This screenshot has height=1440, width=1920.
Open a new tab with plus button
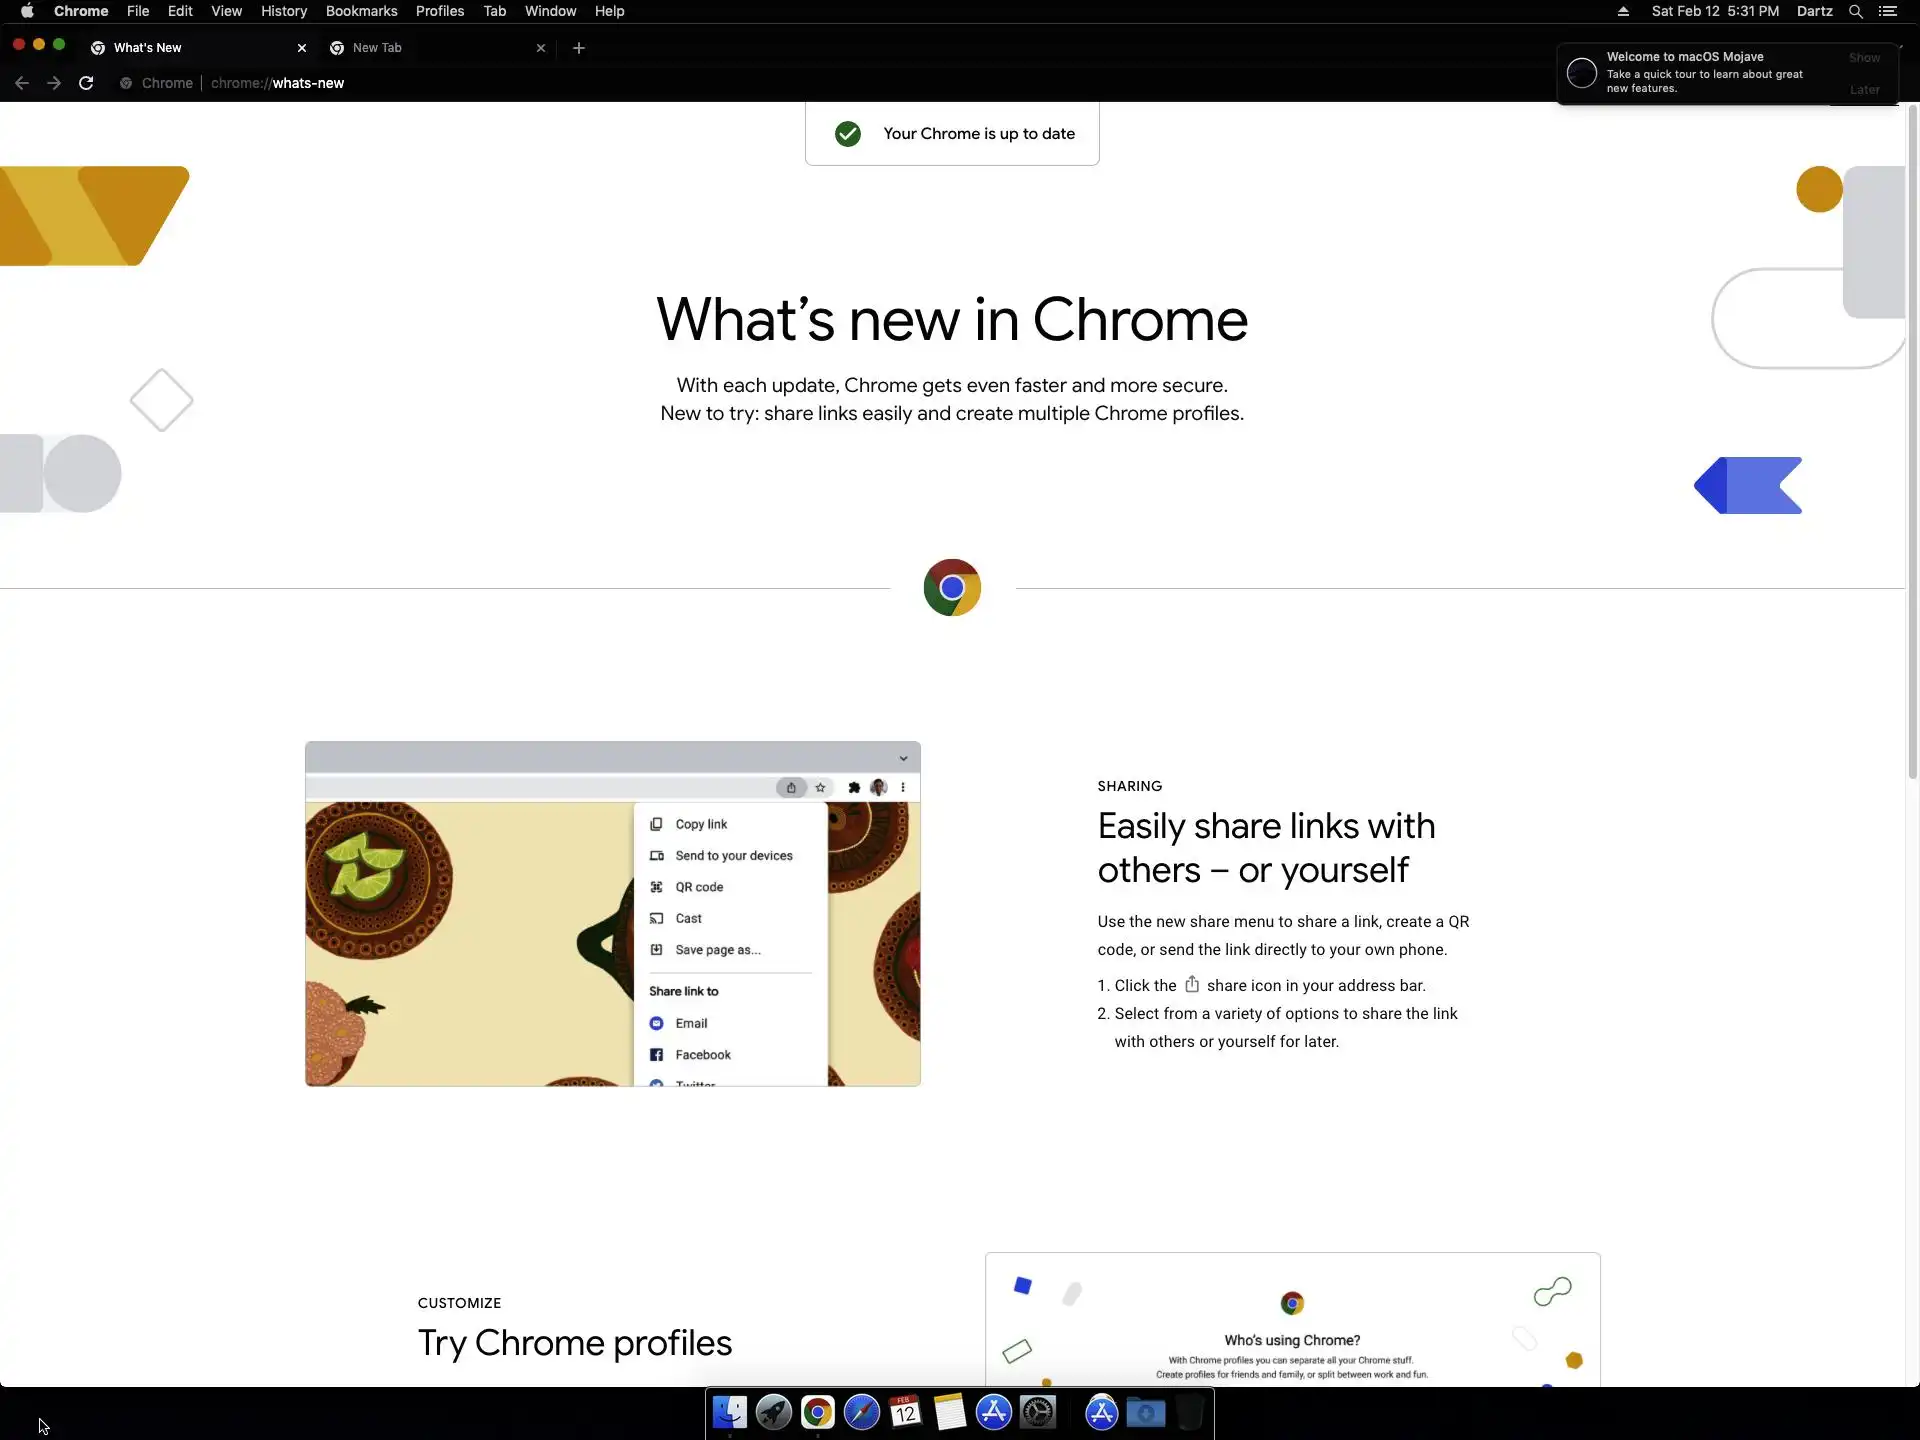(578, 48)
